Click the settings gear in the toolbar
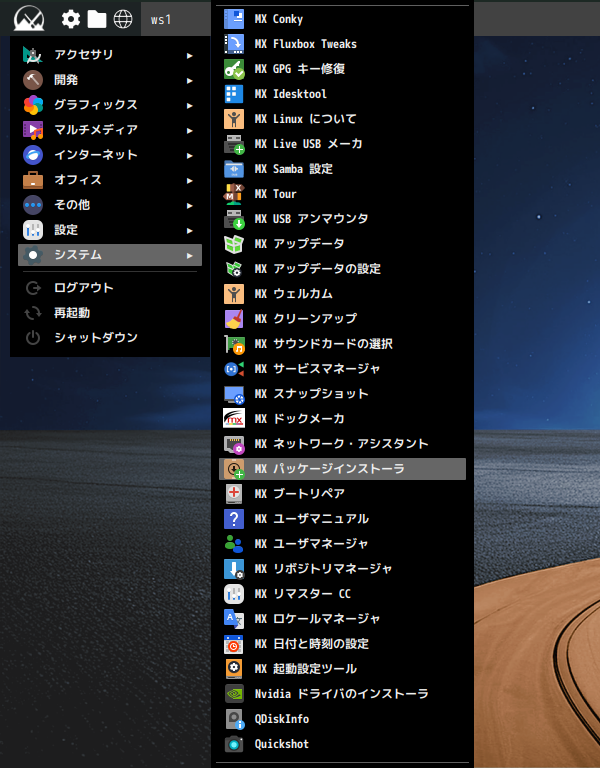 (71, 19)
